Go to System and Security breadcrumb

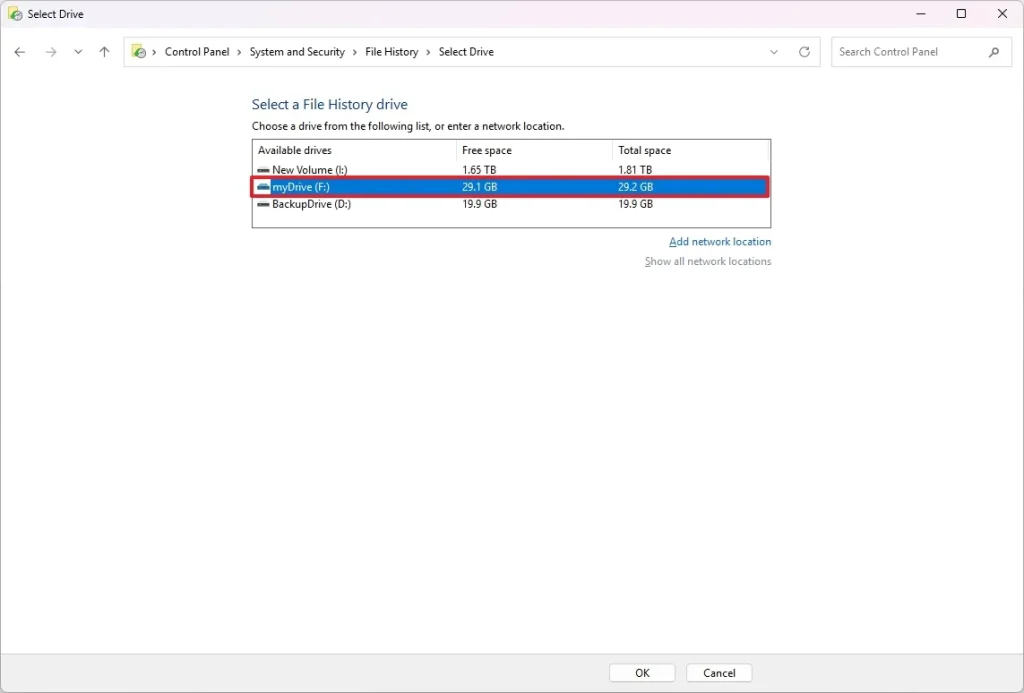(x=297, y=52)
